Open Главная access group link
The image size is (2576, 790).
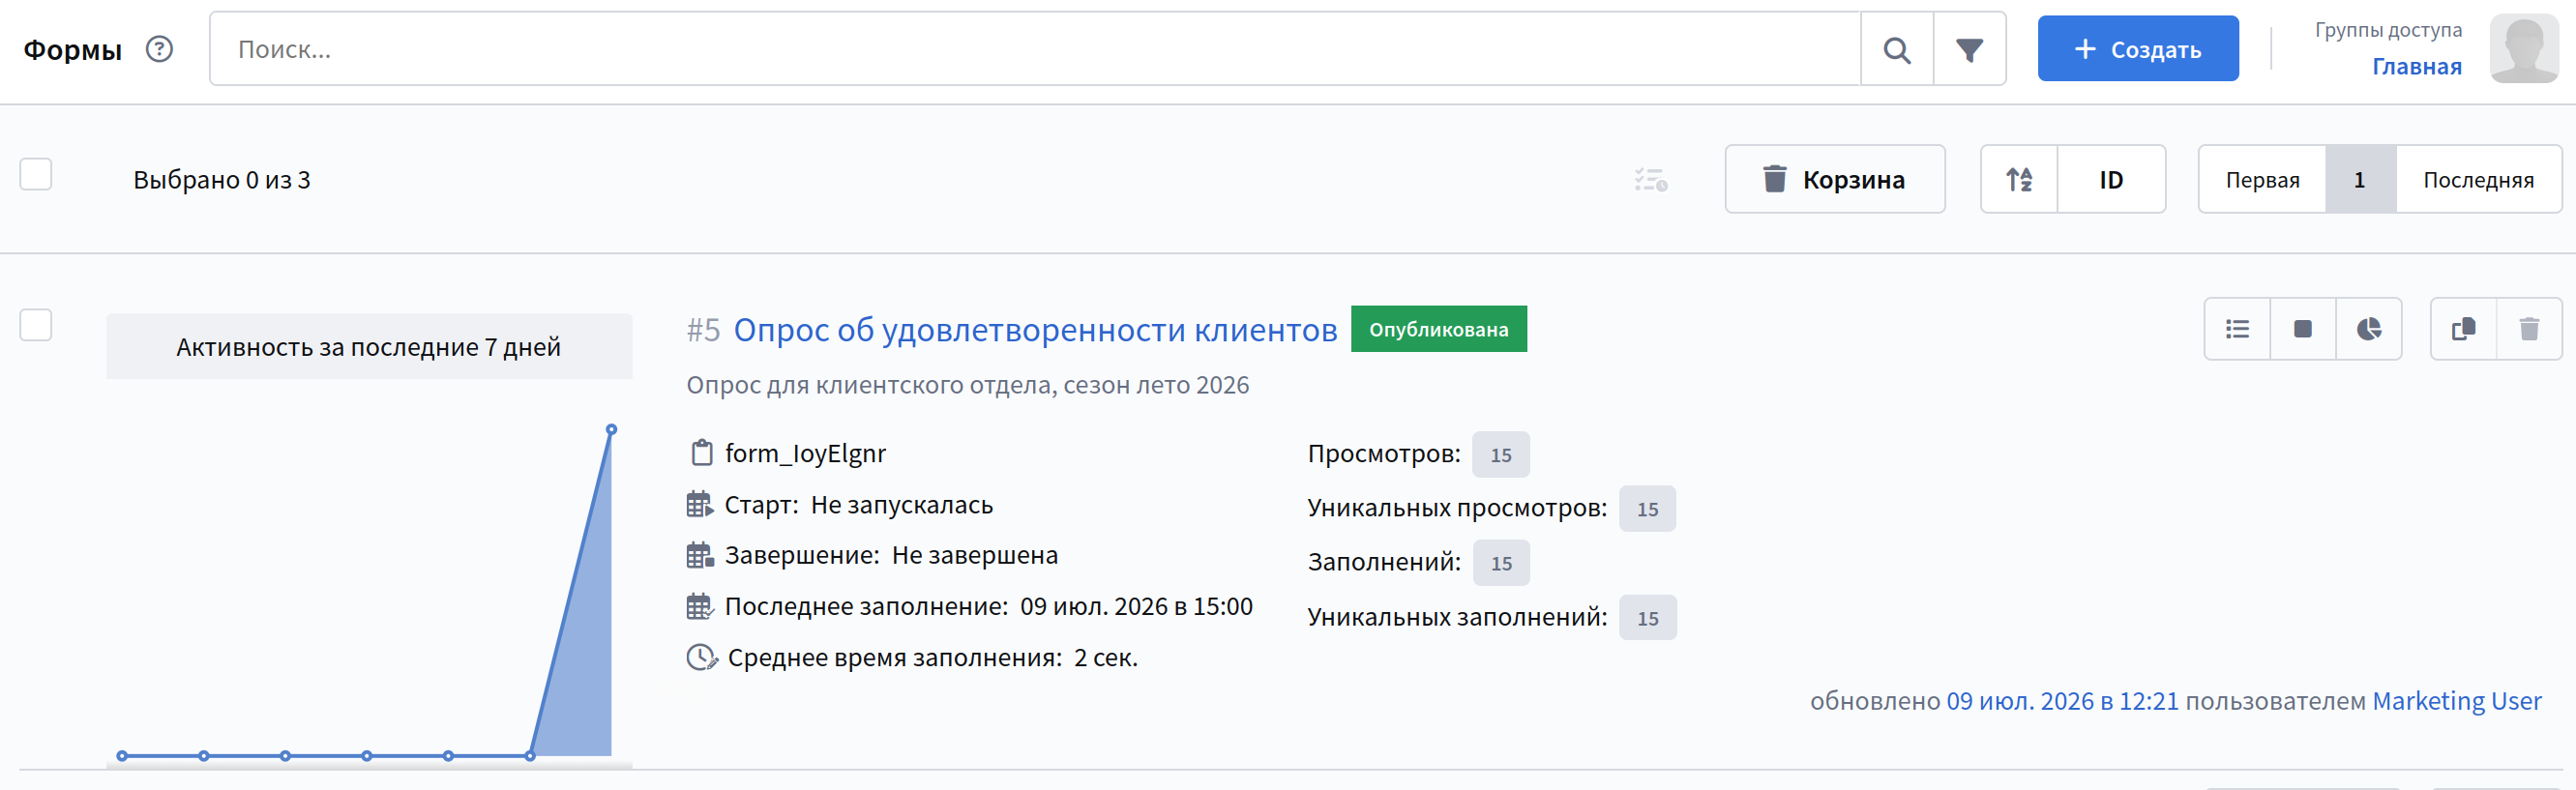click(2417, 67)
